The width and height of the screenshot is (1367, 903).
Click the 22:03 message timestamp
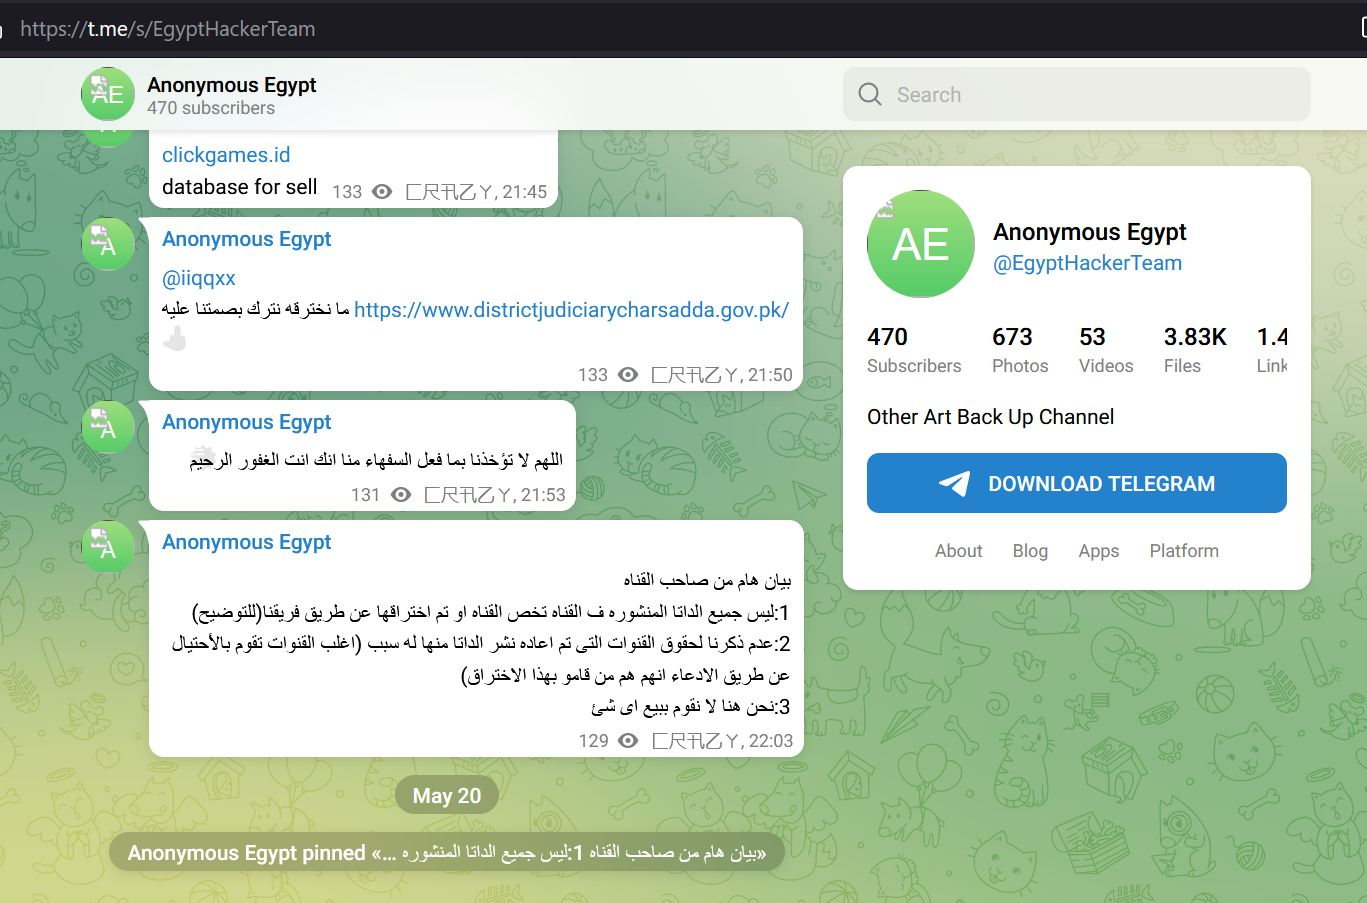pyautogui.click(x=770, y=741)
